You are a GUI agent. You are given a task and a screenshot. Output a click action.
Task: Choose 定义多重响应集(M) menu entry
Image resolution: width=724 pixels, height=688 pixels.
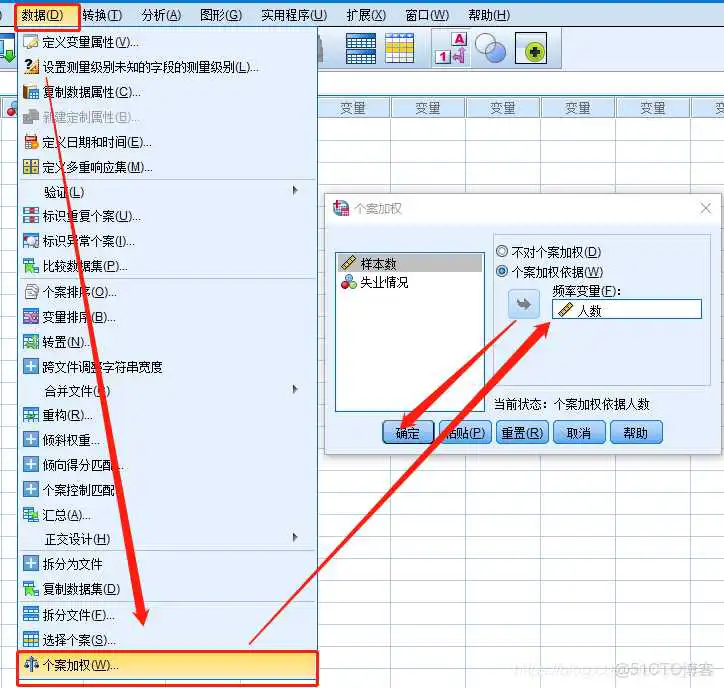click(x=168, y=167)
